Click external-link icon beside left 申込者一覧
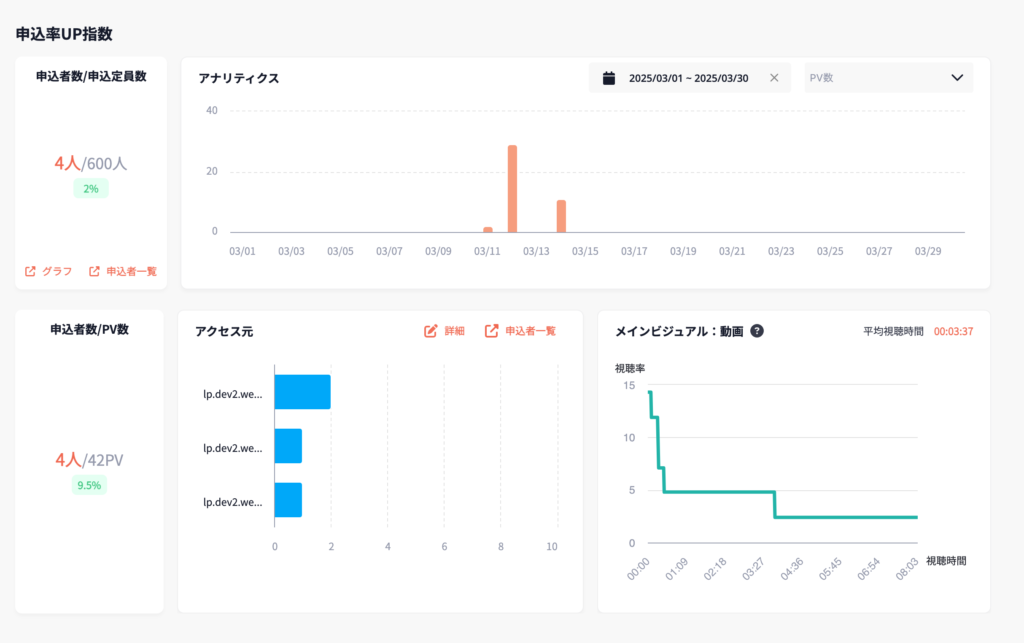 coord(95,271)
